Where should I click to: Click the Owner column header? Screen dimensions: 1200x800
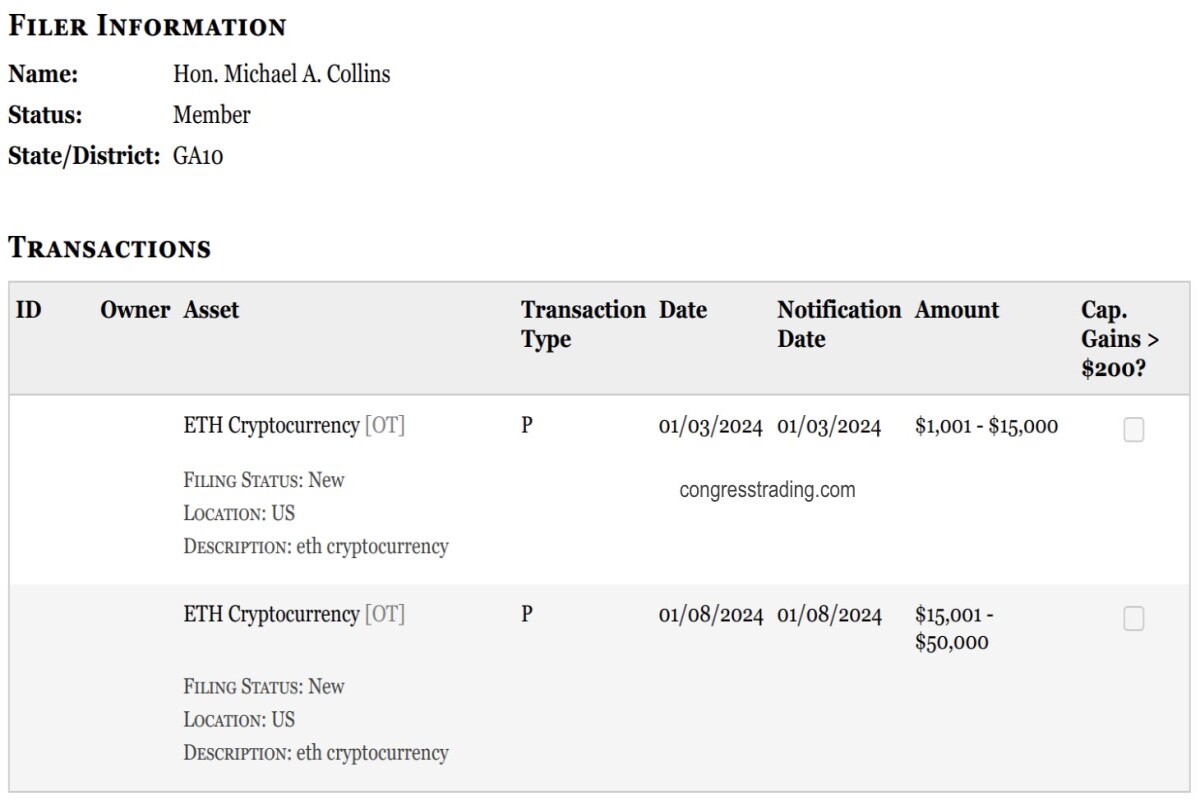tap(135, 310)
